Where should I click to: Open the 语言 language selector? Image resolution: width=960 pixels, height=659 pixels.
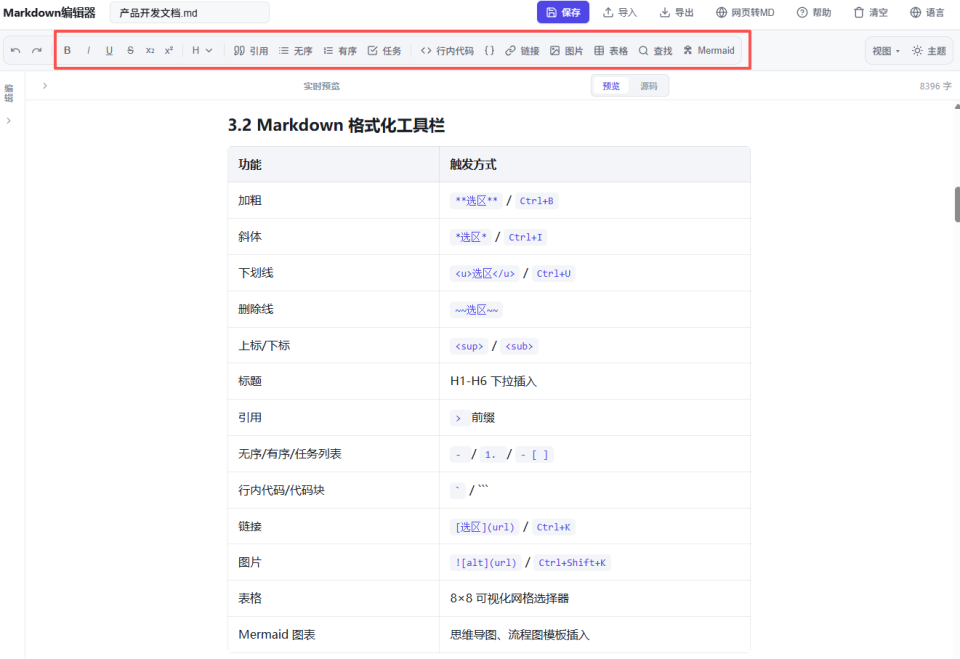point(927,12)
